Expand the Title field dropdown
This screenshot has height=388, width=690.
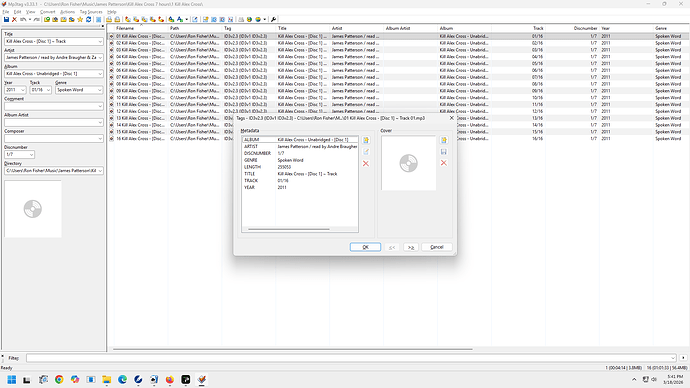pos(100,41)
